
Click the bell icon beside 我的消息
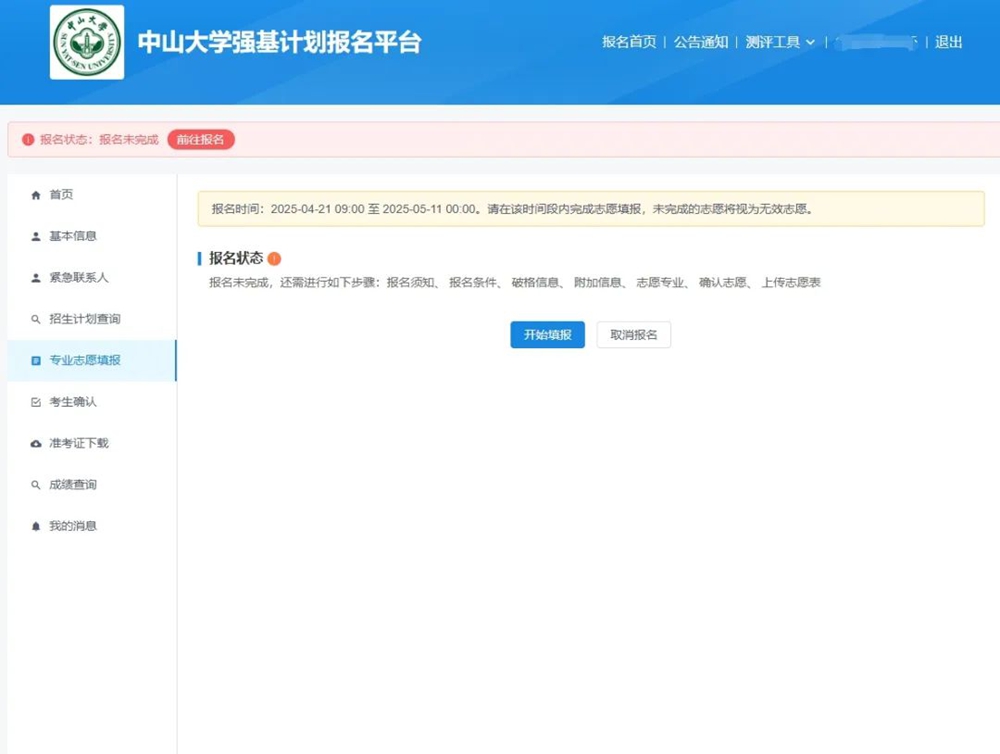click(x=36, y=526)
